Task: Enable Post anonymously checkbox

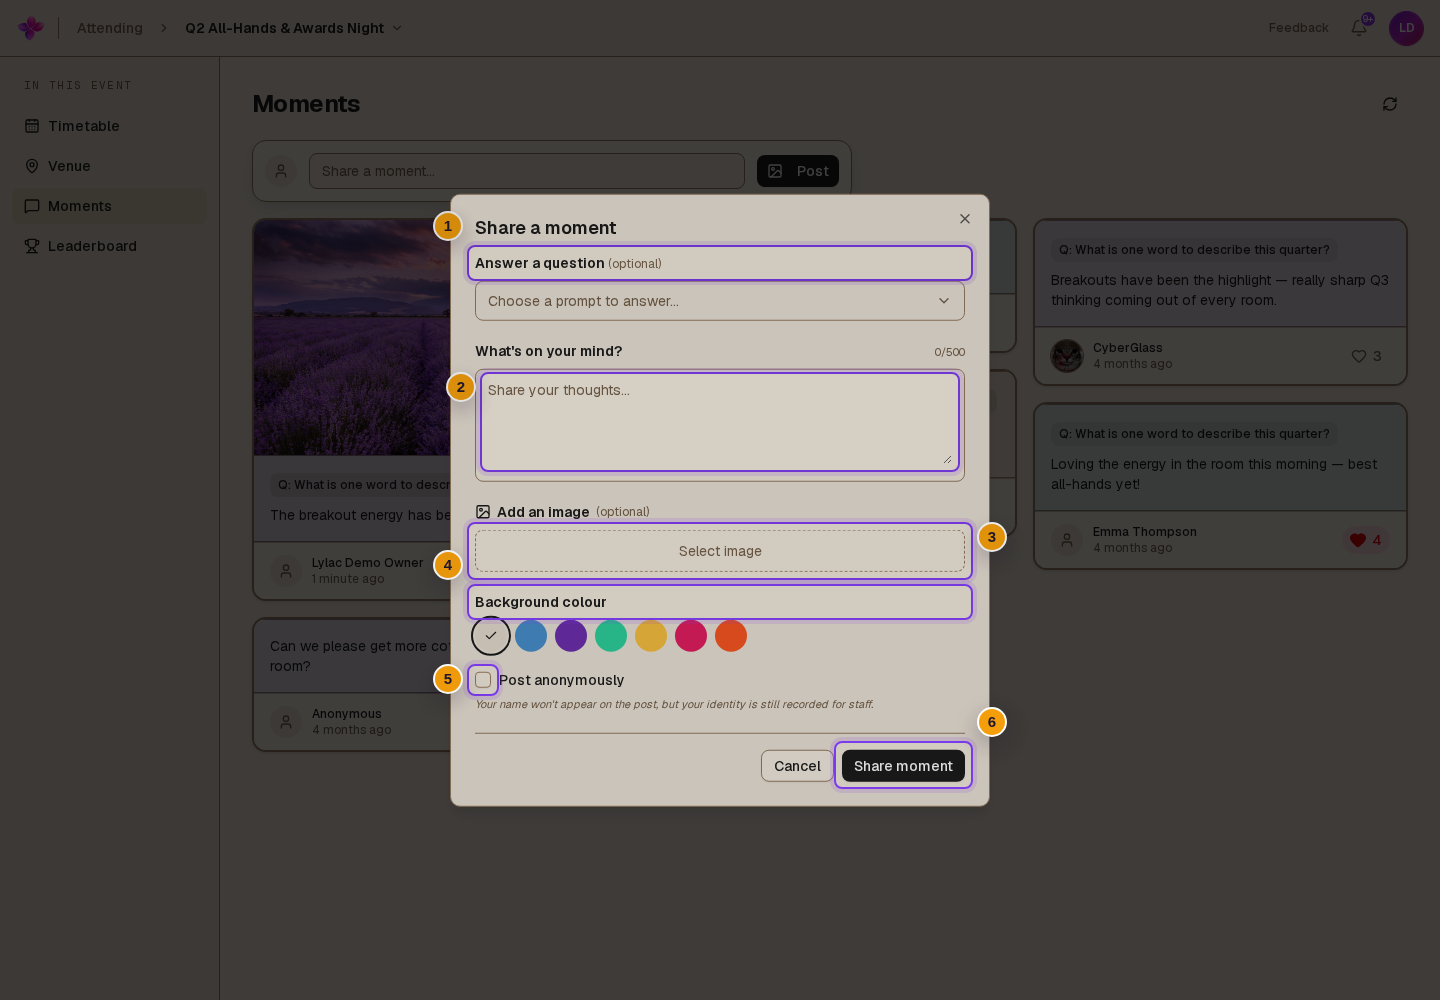Action: [483, 680]
